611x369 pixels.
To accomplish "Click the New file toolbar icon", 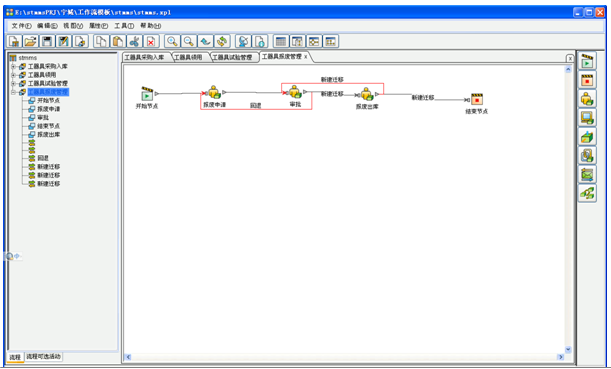I will (x=14, y=41).
